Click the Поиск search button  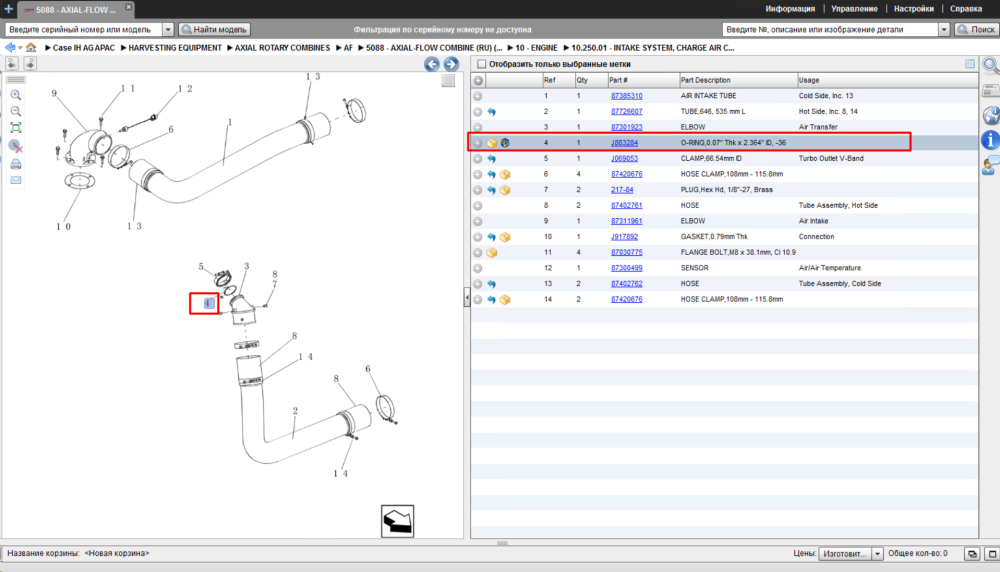(x=976, y=29)
